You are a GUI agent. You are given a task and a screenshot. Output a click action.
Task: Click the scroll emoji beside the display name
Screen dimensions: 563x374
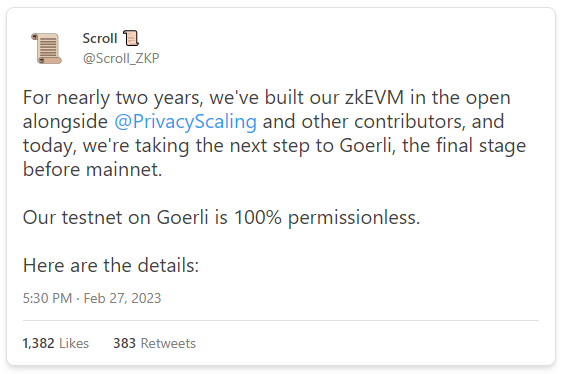131,38
